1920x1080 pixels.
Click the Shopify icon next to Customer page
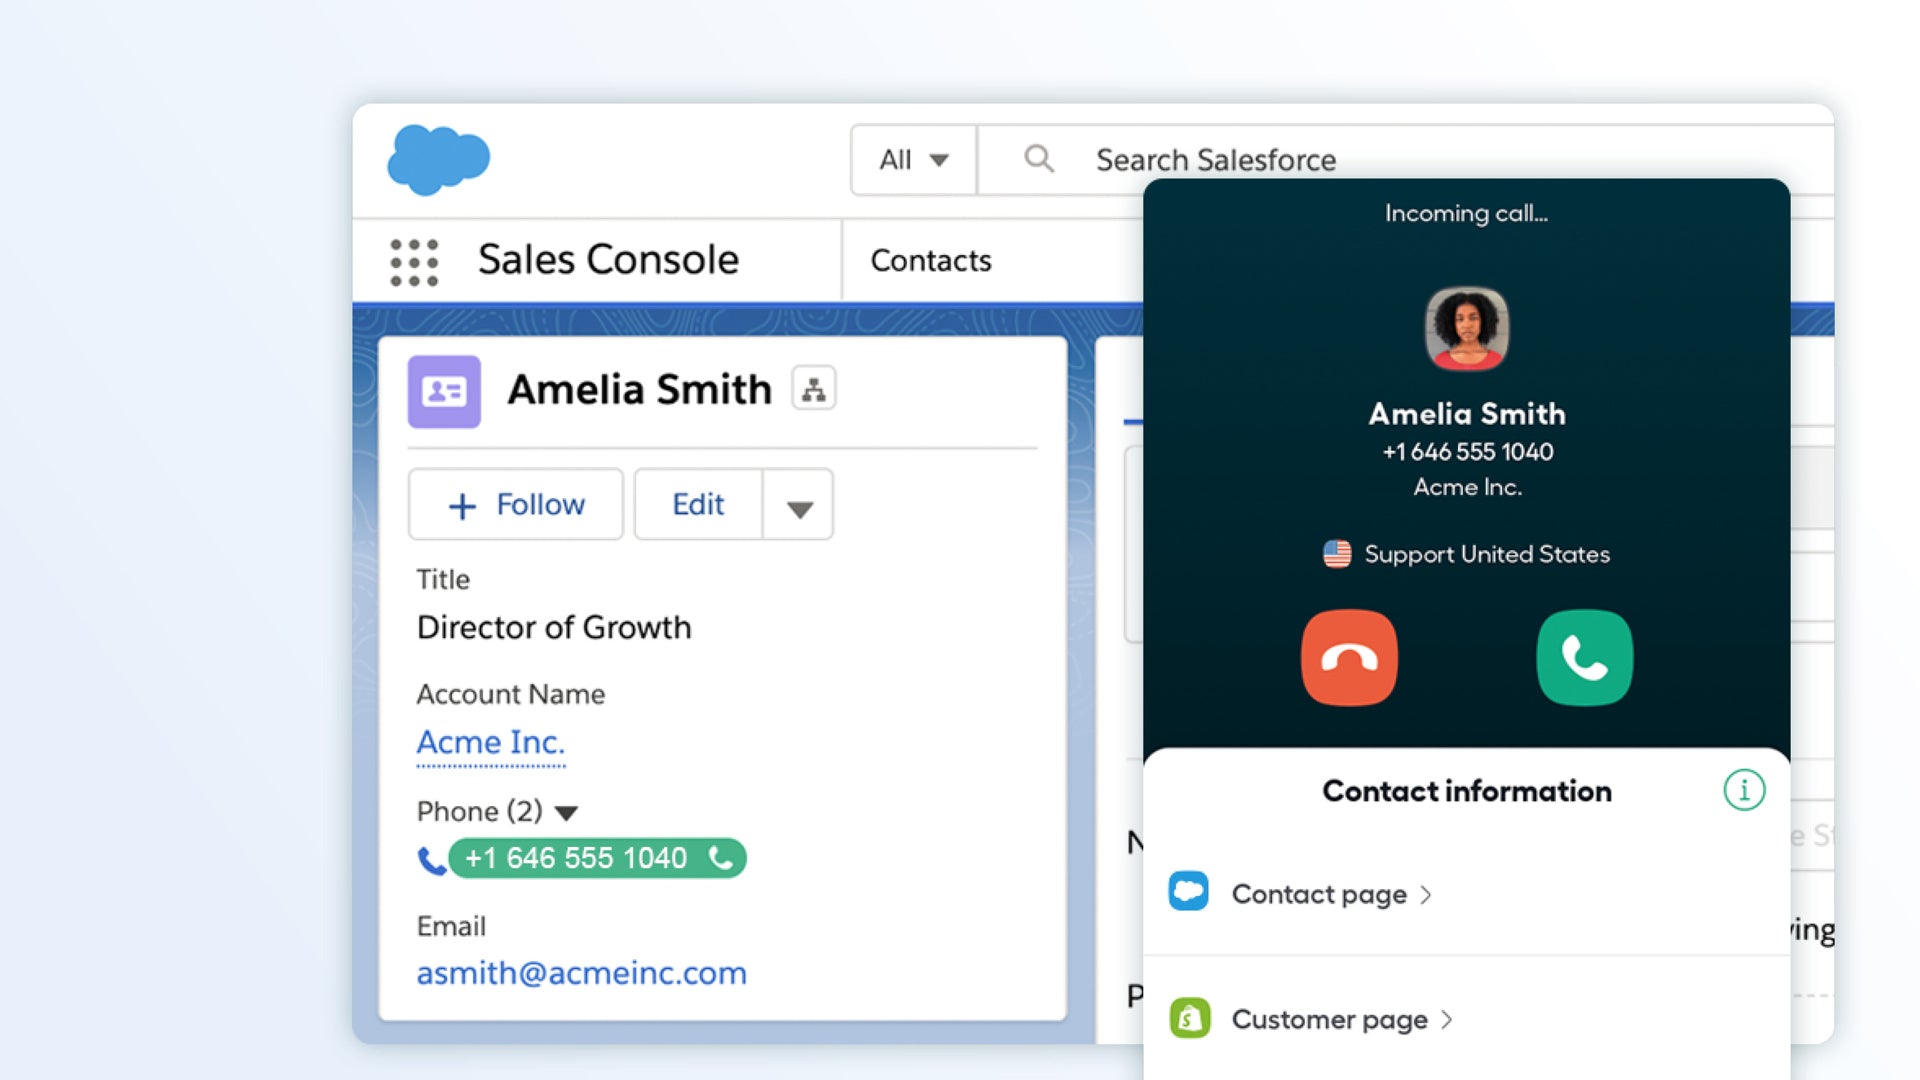pyautogui.click(x=1189, y=1018)
